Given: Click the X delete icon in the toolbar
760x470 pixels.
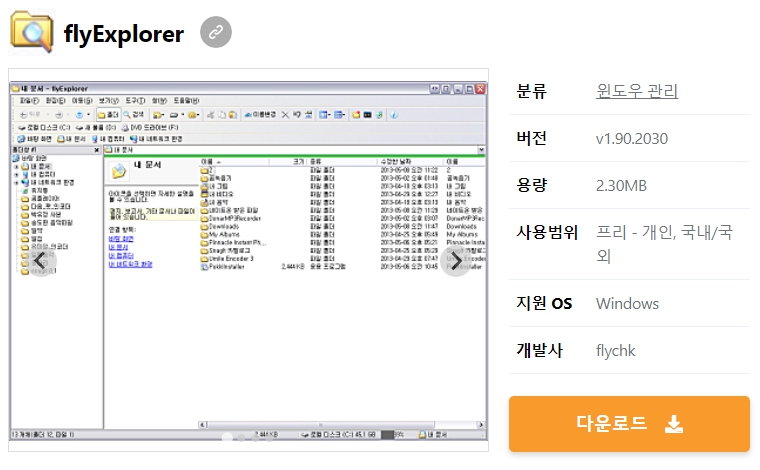Looking at the screenshot, I should point(285,115).
